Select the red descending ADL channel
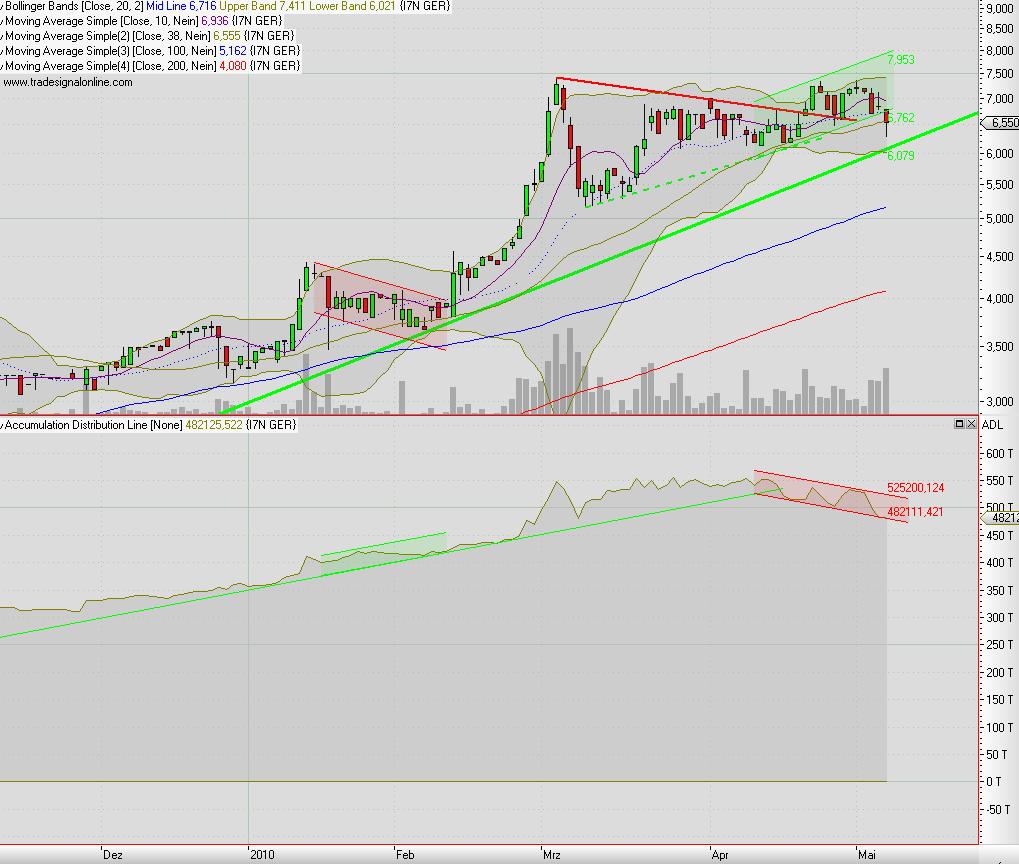The image size is (1019, 864). (831, 496)
